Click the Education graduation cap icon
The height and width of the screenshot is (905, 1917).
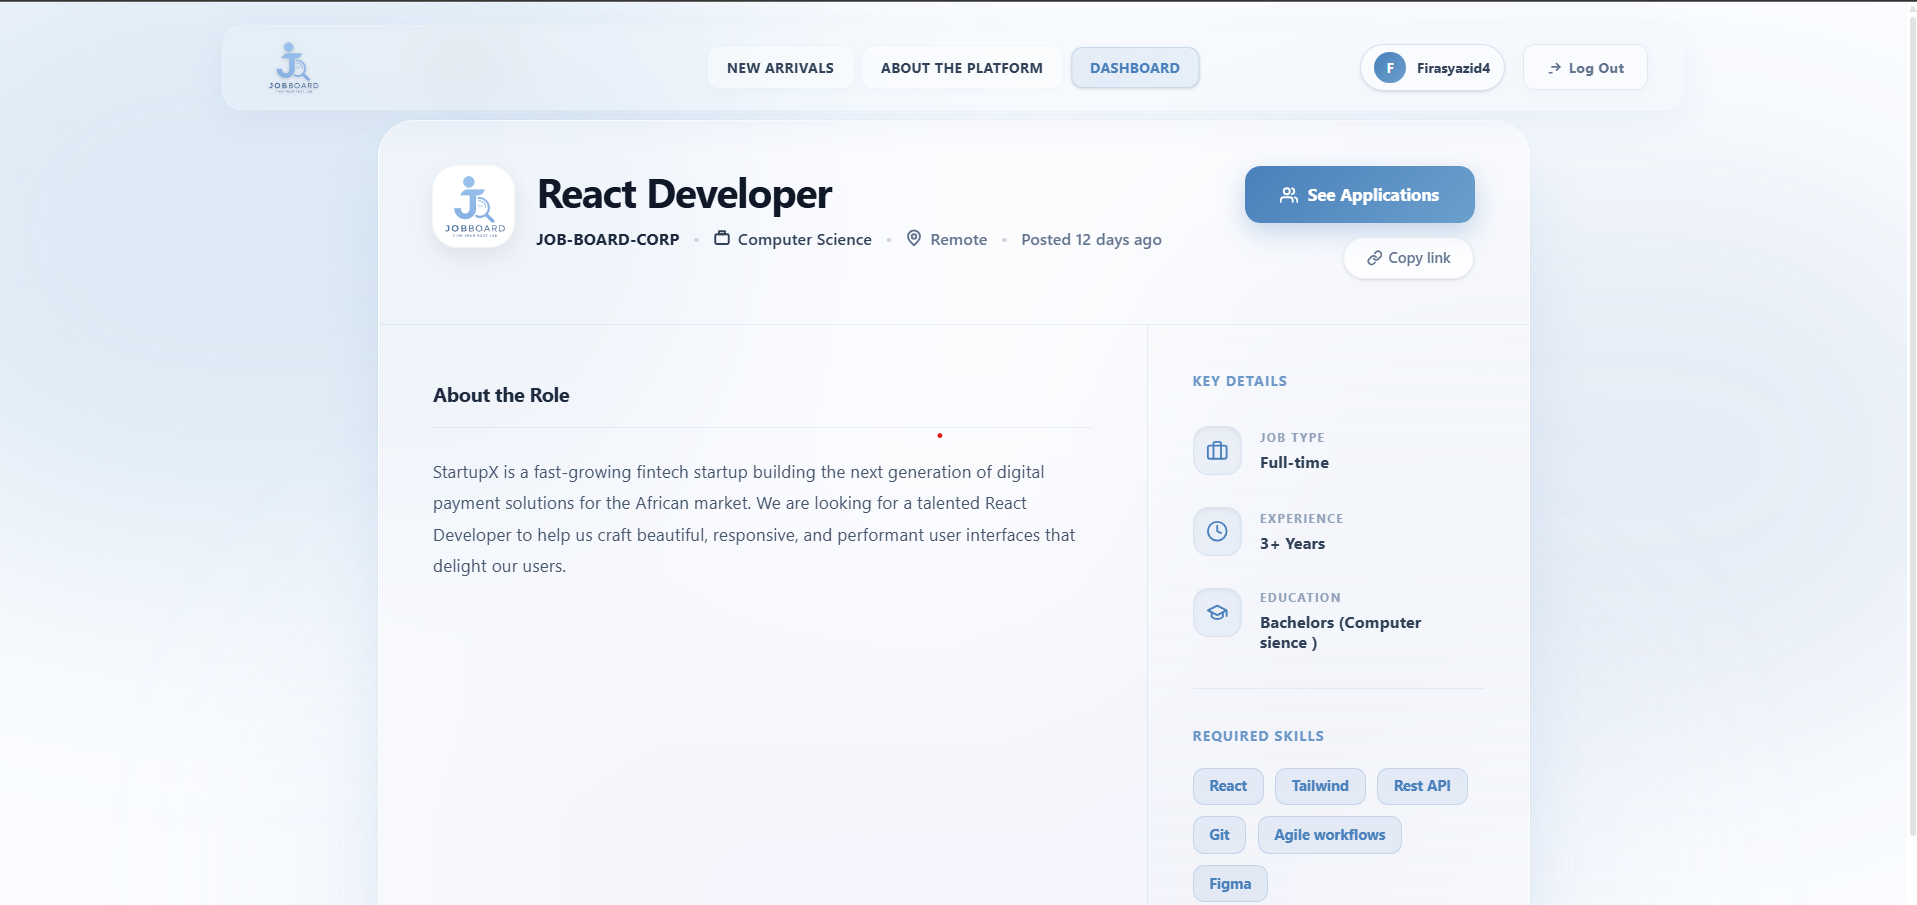click(x=1216, y=612)
